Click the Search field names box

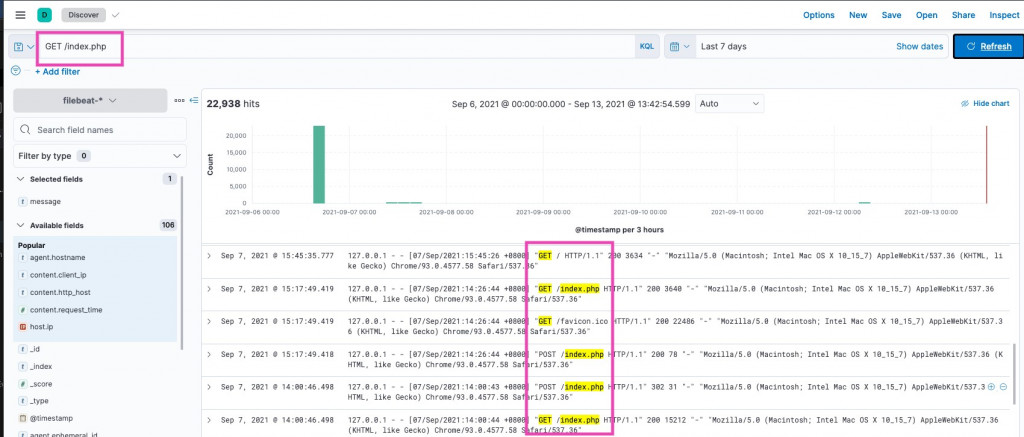(100, 130)
